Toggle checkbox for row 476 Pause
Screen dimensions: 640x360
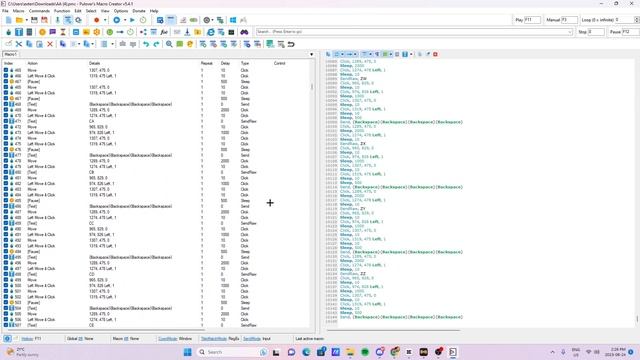coord(6,149)
